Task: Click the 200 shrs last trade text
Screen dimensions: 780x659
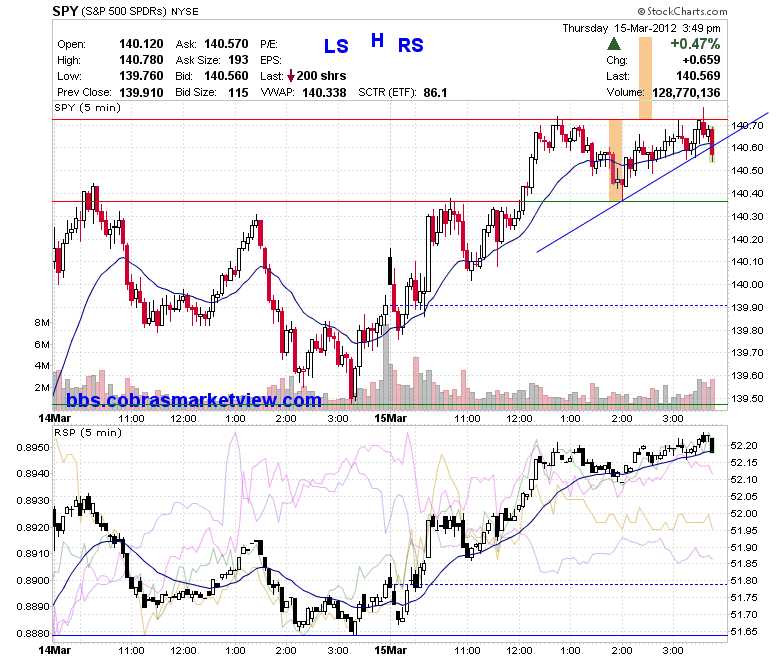Action: (321, 76)
